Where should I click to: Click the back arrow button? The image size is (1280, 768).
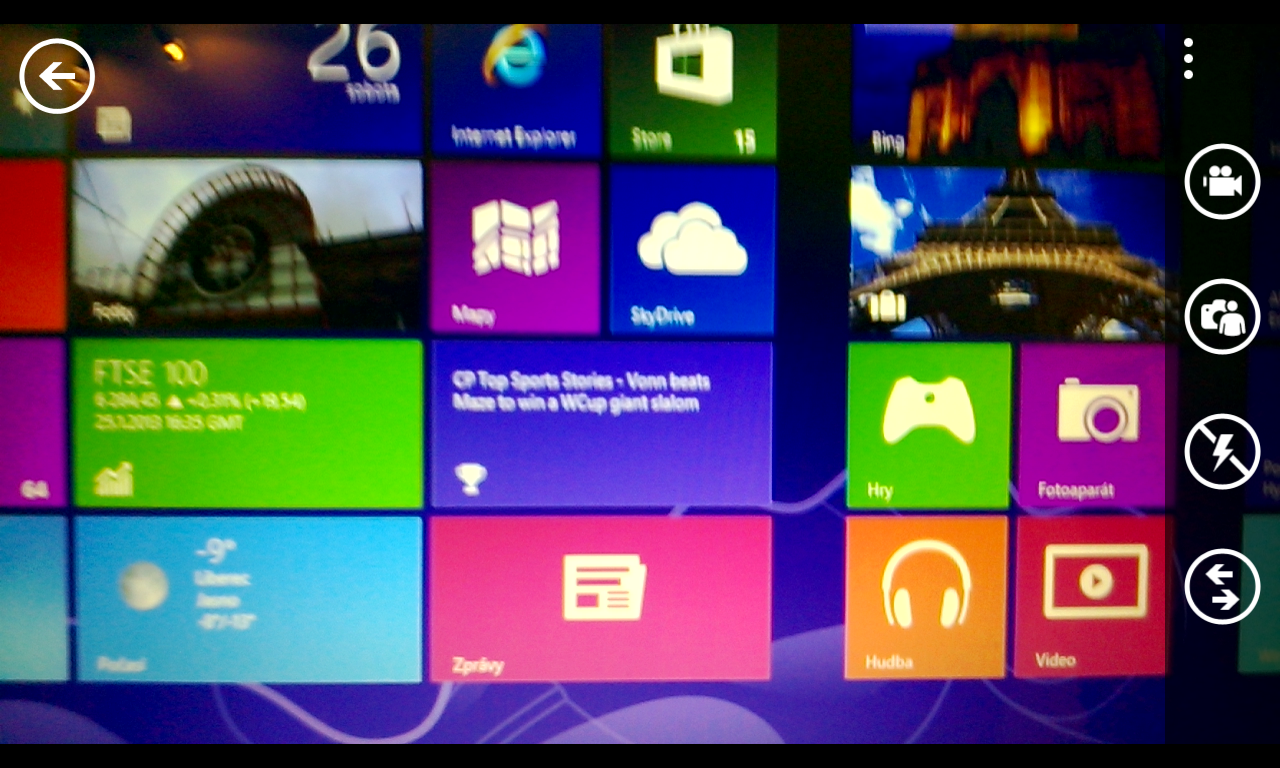[x=56, y=75]
